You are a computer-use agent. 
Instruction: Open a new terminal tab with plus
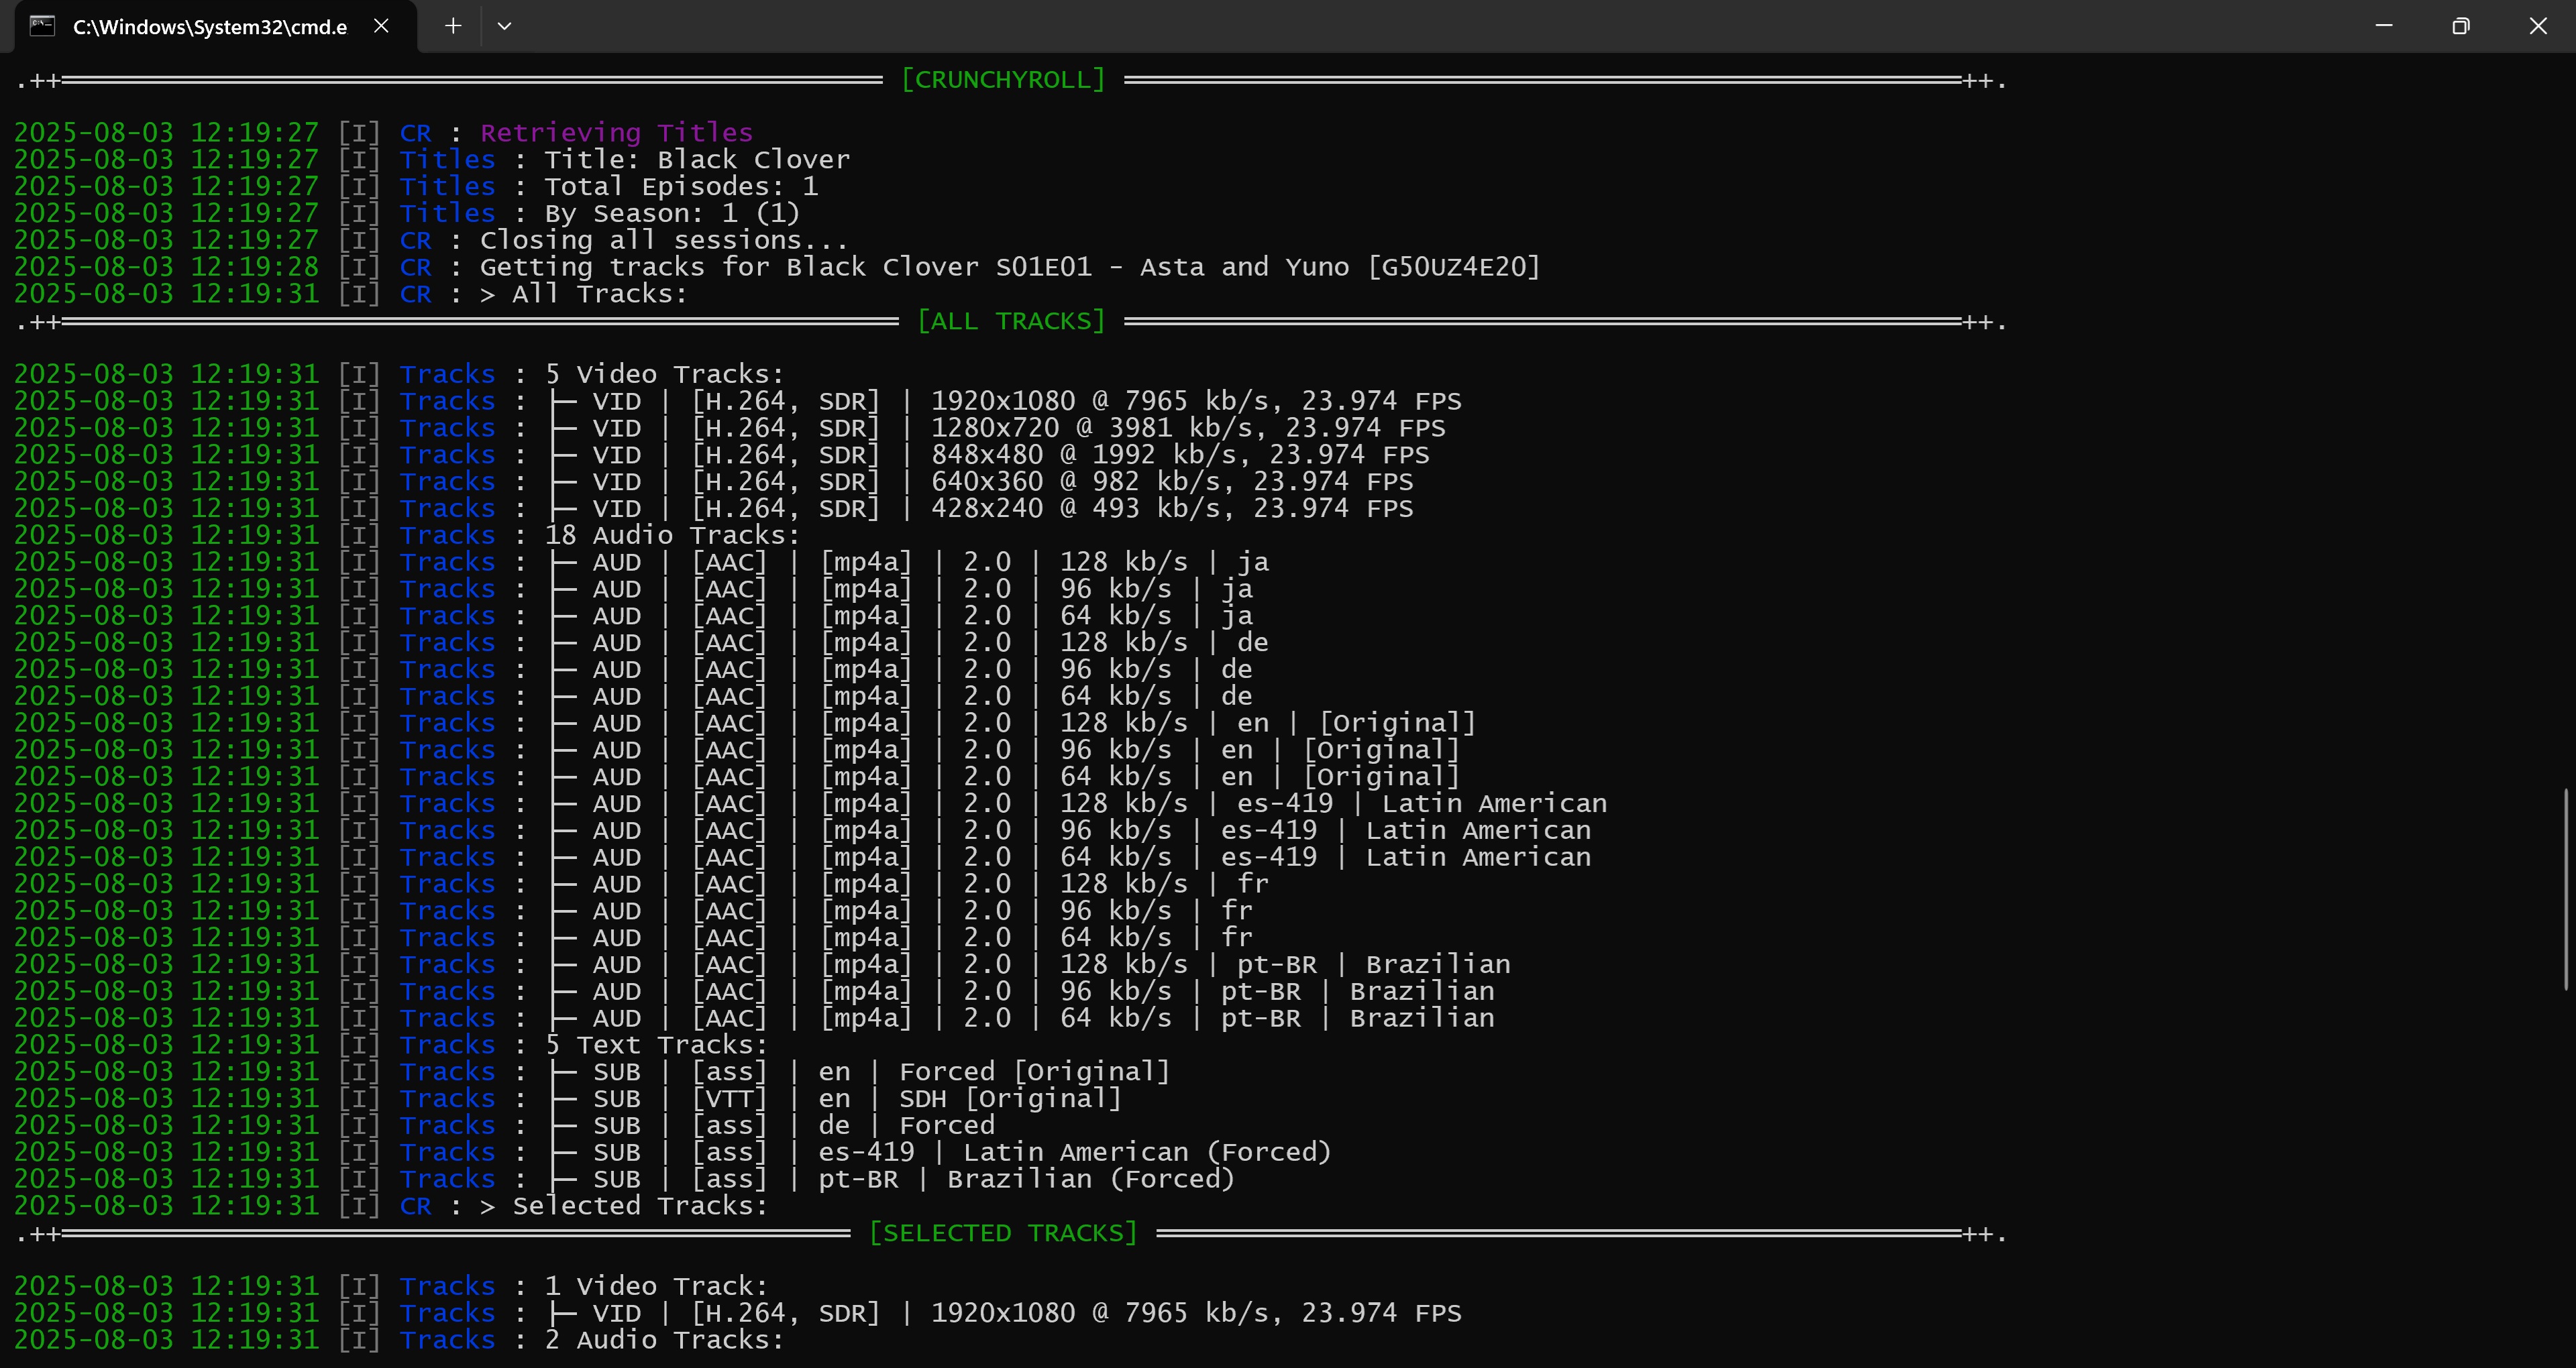tap(453, 26)
